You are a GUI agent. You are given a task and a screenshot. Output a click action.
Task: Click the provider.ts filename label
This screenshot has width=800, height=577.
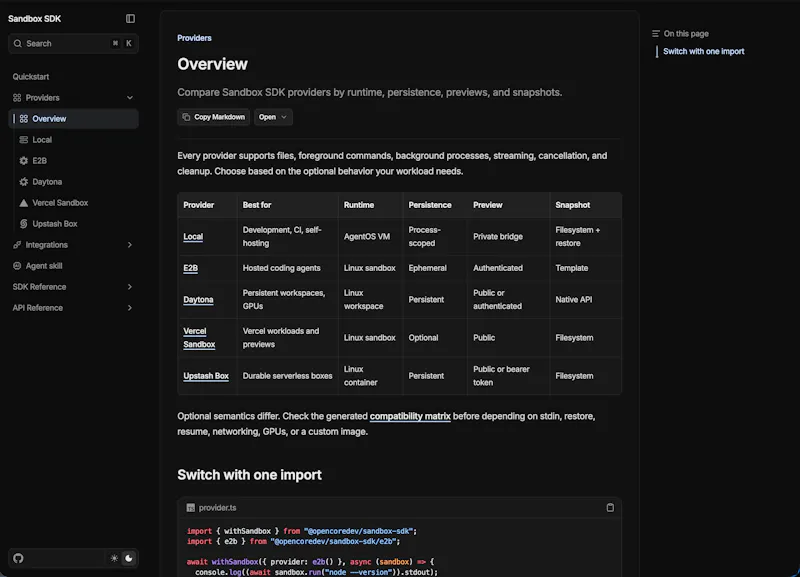(x=217, y=508)
